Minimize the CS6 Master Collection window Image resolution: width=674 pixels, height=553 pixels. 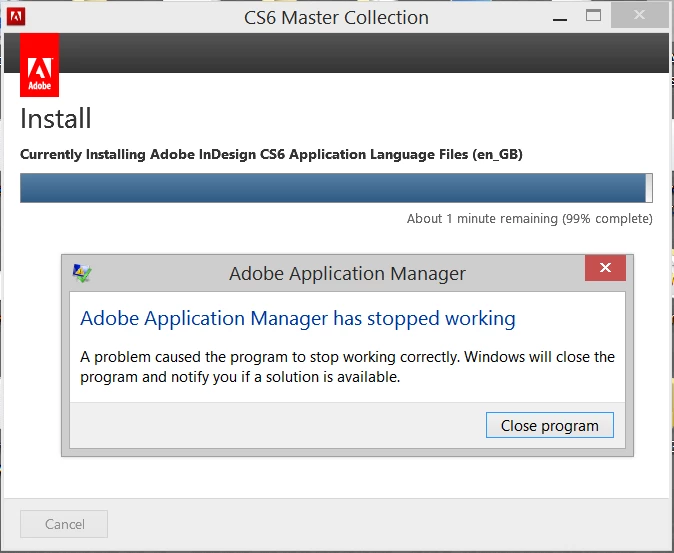560,17
